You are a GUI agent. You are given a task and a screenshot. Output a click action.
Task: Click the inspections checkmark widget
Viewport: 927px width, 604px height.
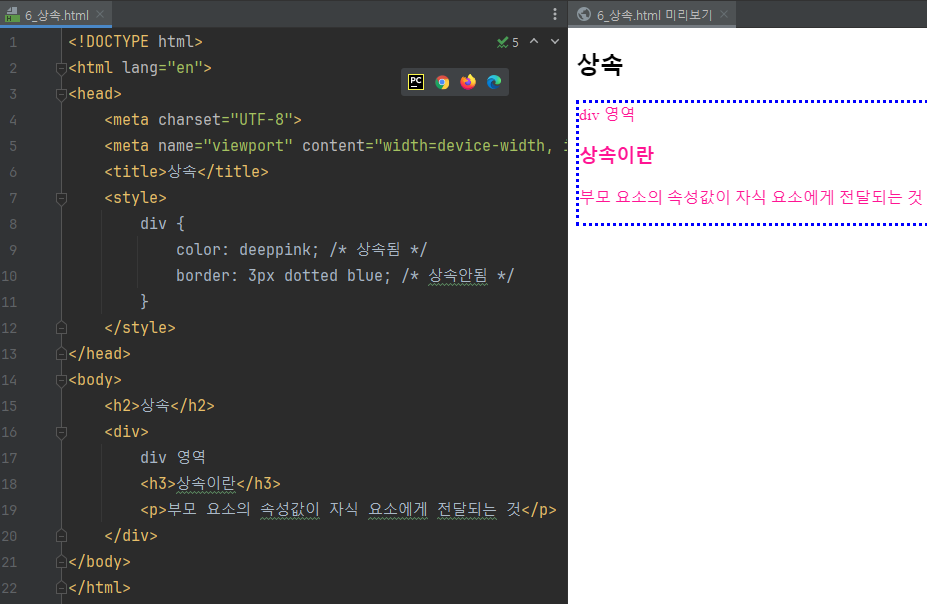click(x=508, y=42)
